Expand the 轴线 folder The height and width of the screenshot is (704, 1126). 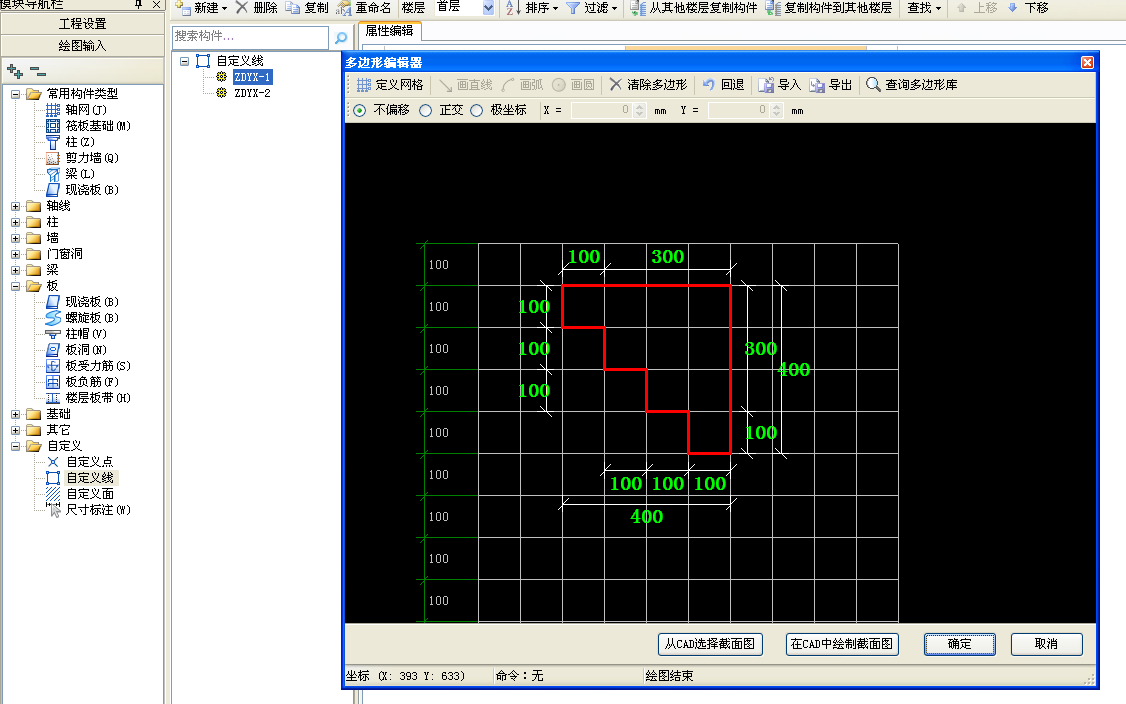pos(15,206)
